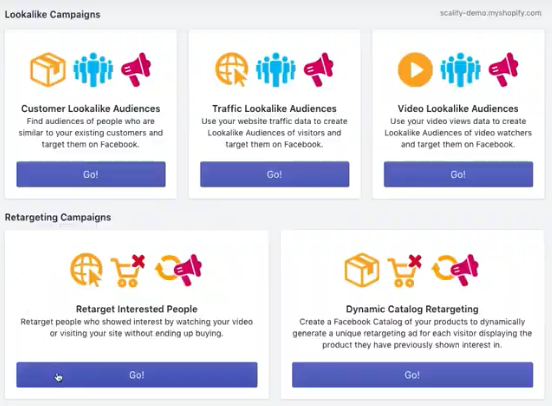
Task: Launch Traffic Lookalike Audiences via Go! button
Action: coord(275,174)
